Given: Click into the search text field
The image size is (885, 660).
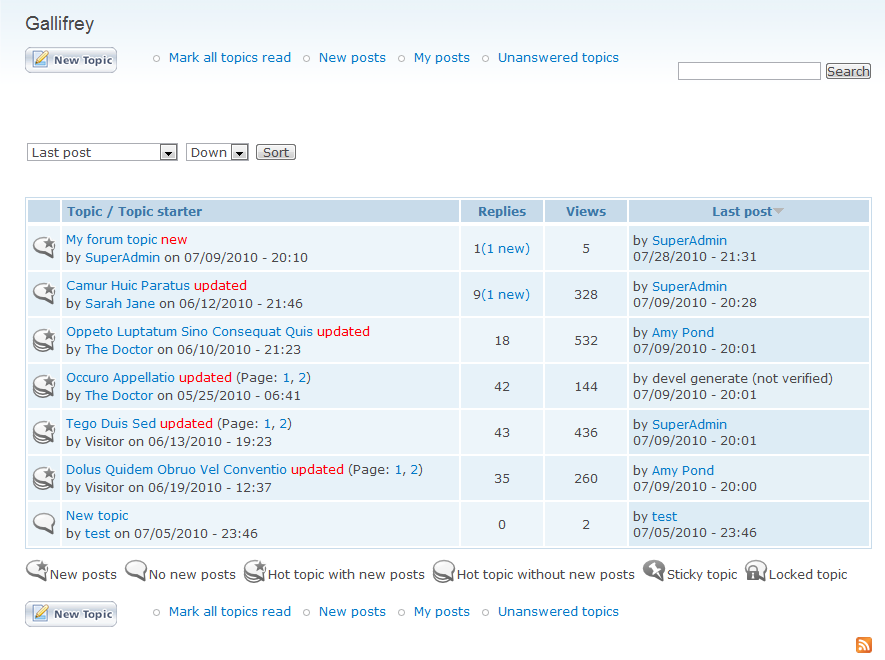Looking at the screenshot, I should pos(749,71).
